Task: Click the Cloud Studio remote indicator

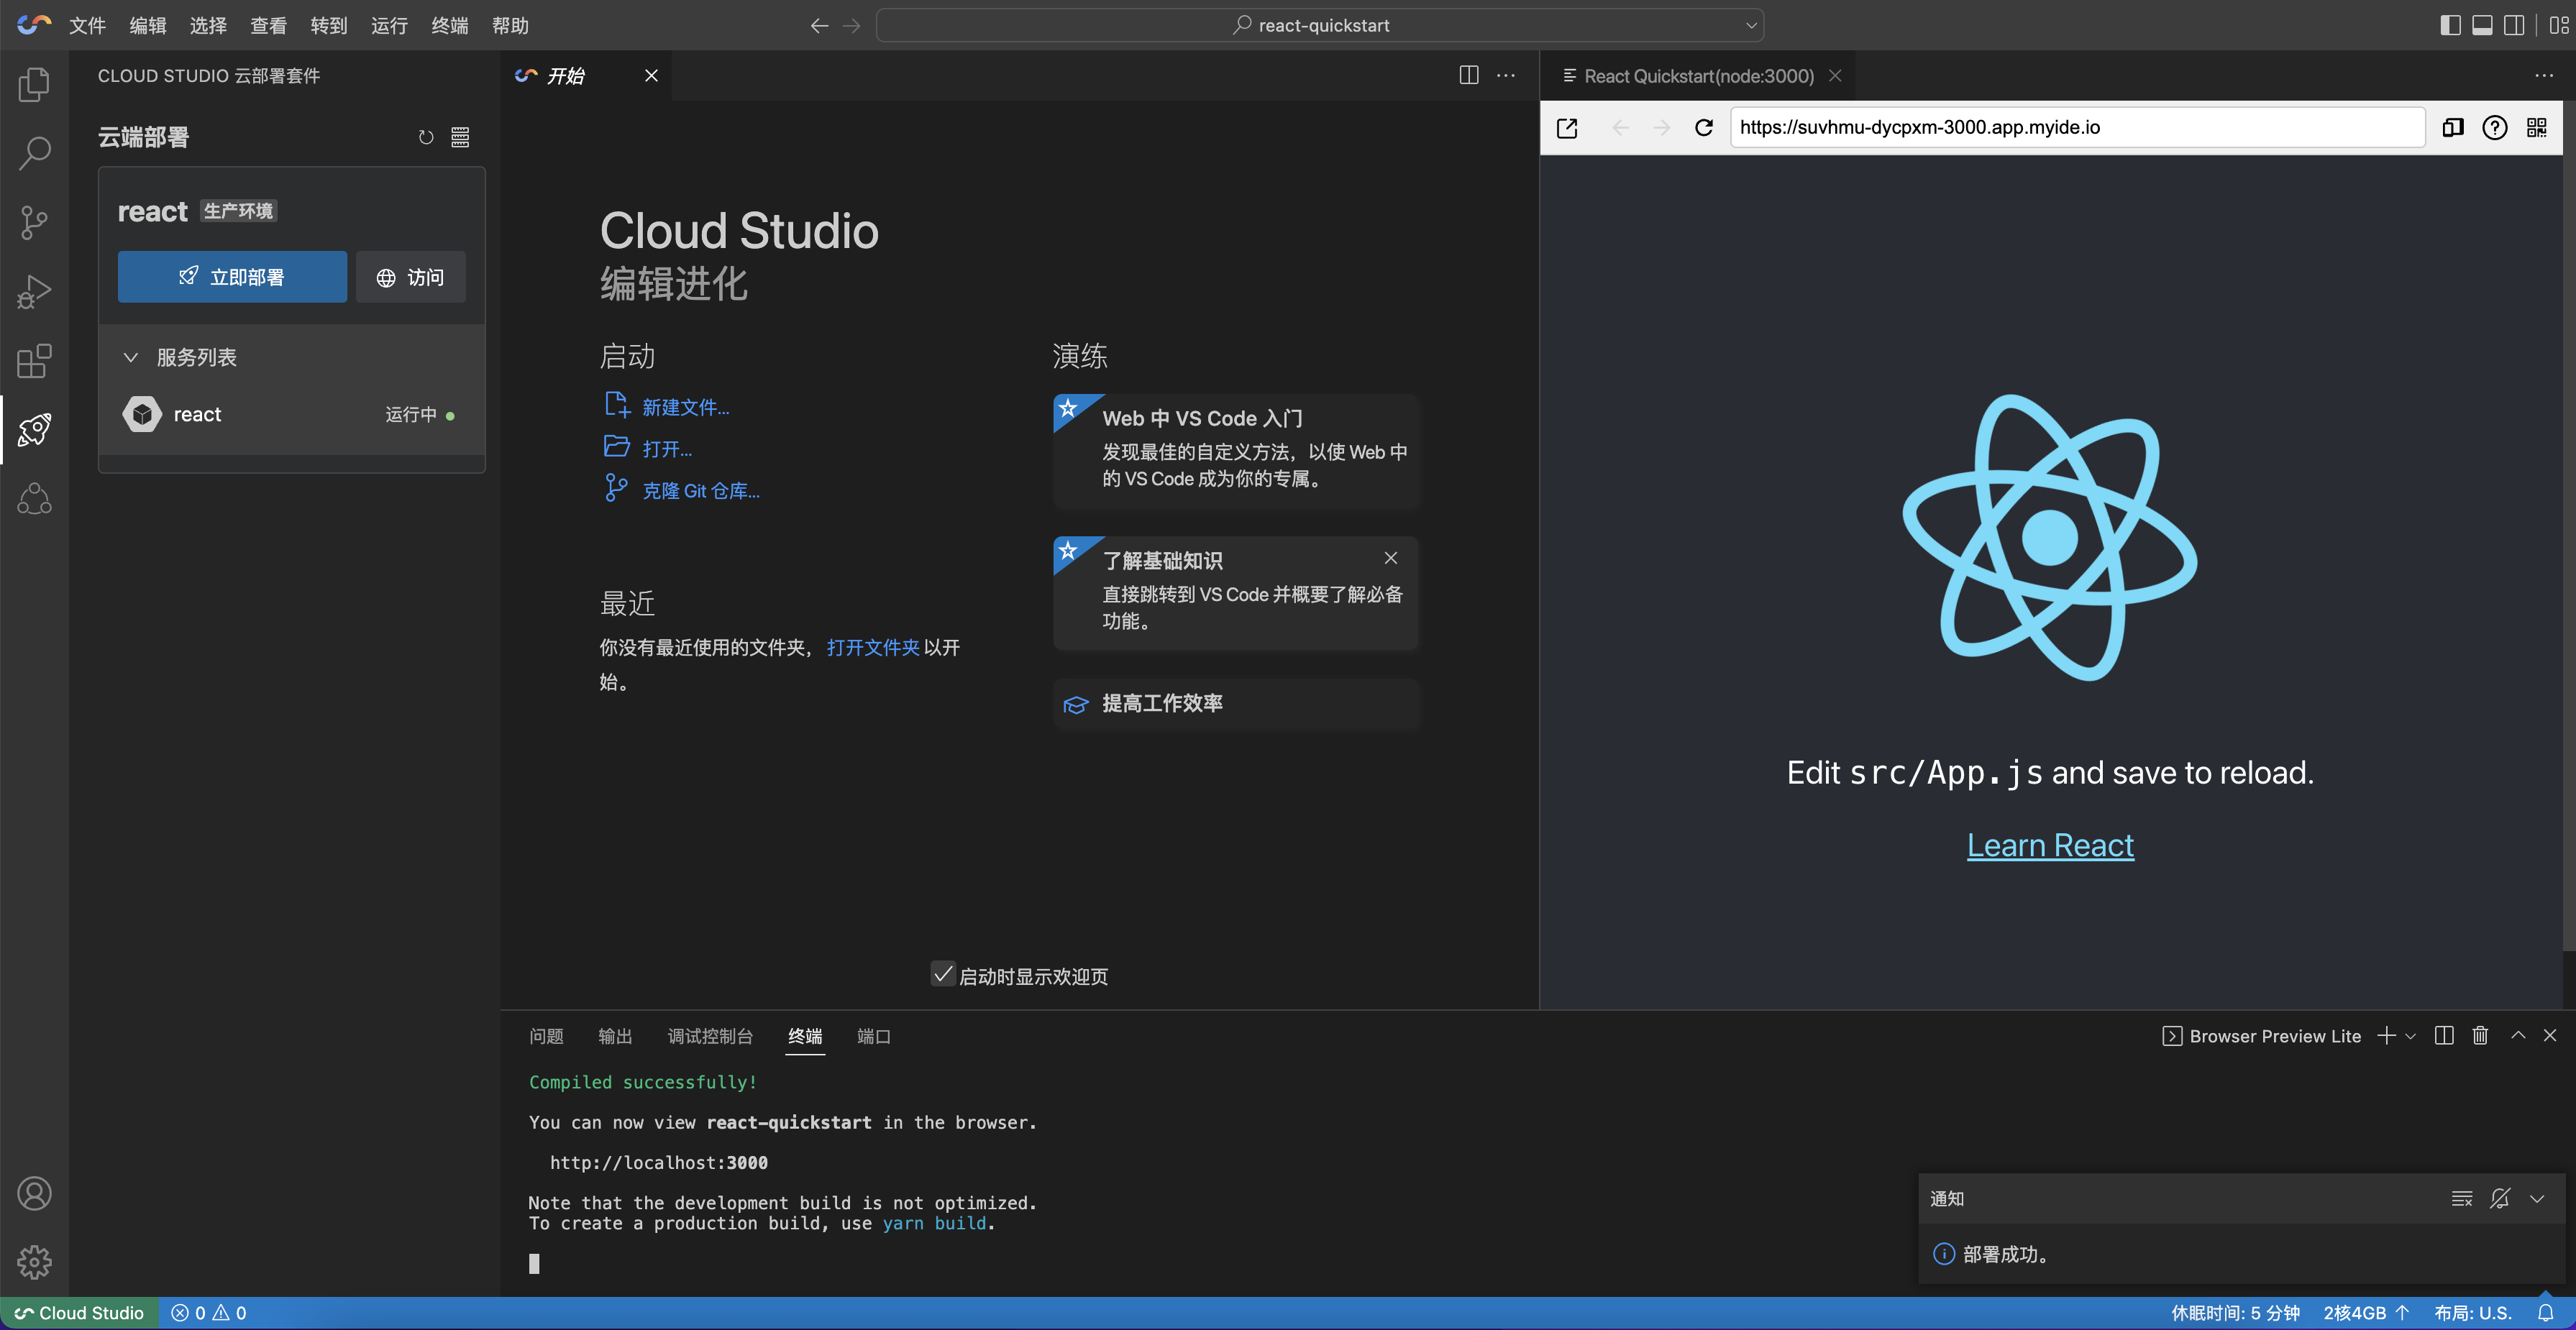Action: 80,1313
